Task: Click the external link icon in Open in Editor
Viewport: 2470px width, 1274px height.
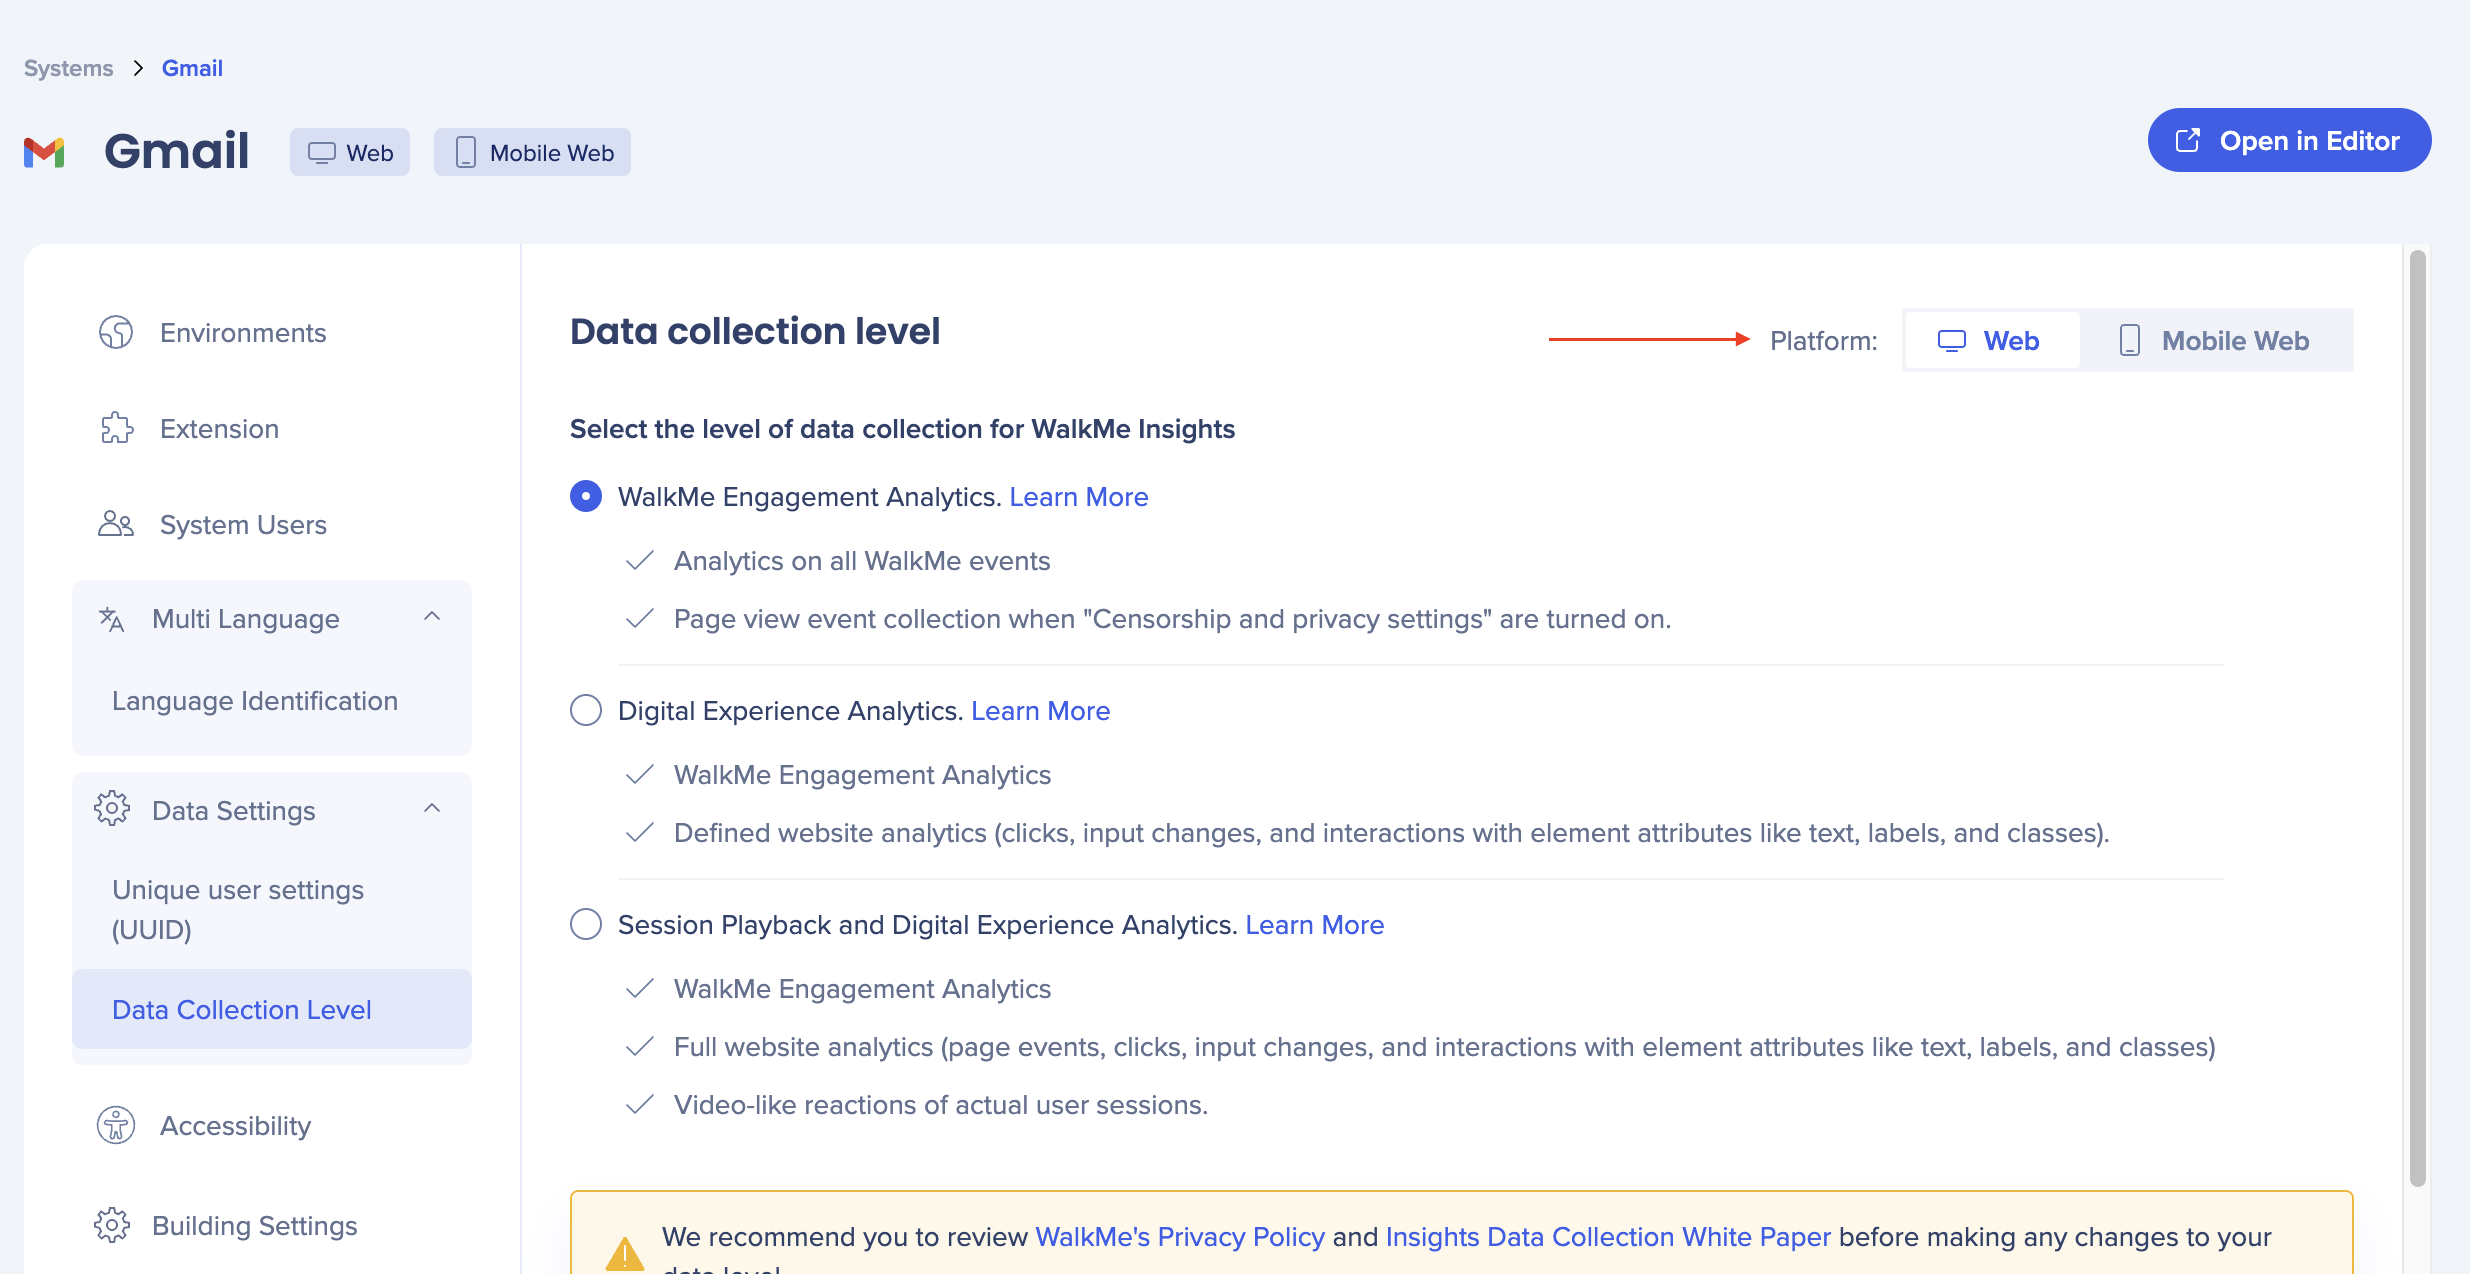Action: point(2188,140)
